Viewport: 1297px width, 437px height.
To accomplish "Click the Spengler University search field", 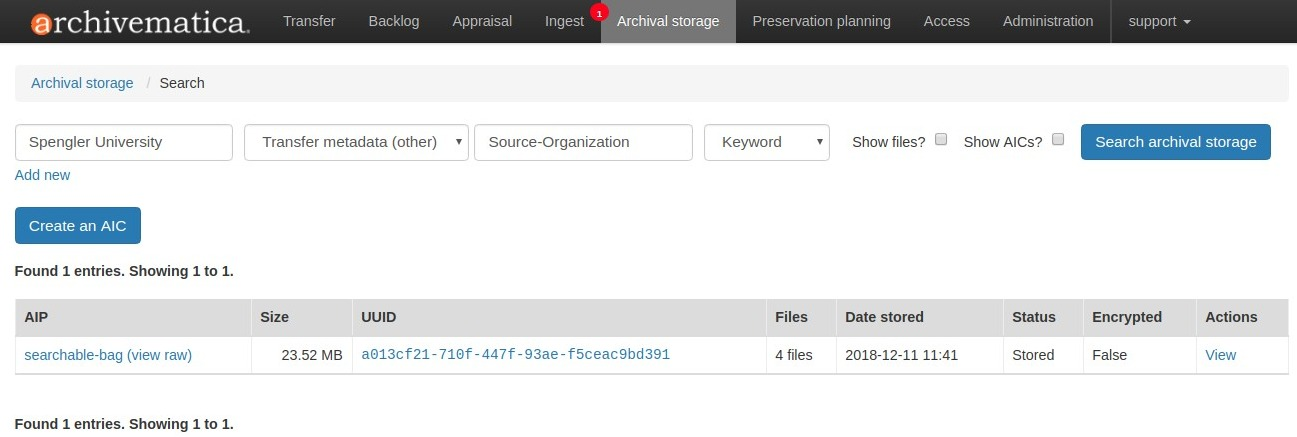I will pyautogui.click(x=124, y=142).
